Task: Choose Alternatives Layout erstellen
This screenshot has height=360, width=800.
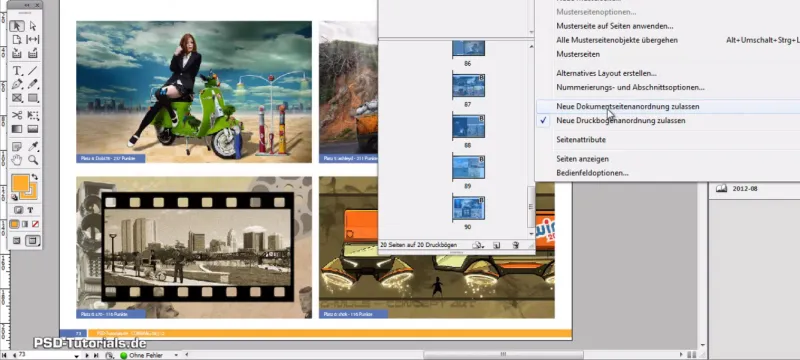Action: point(606,73)
